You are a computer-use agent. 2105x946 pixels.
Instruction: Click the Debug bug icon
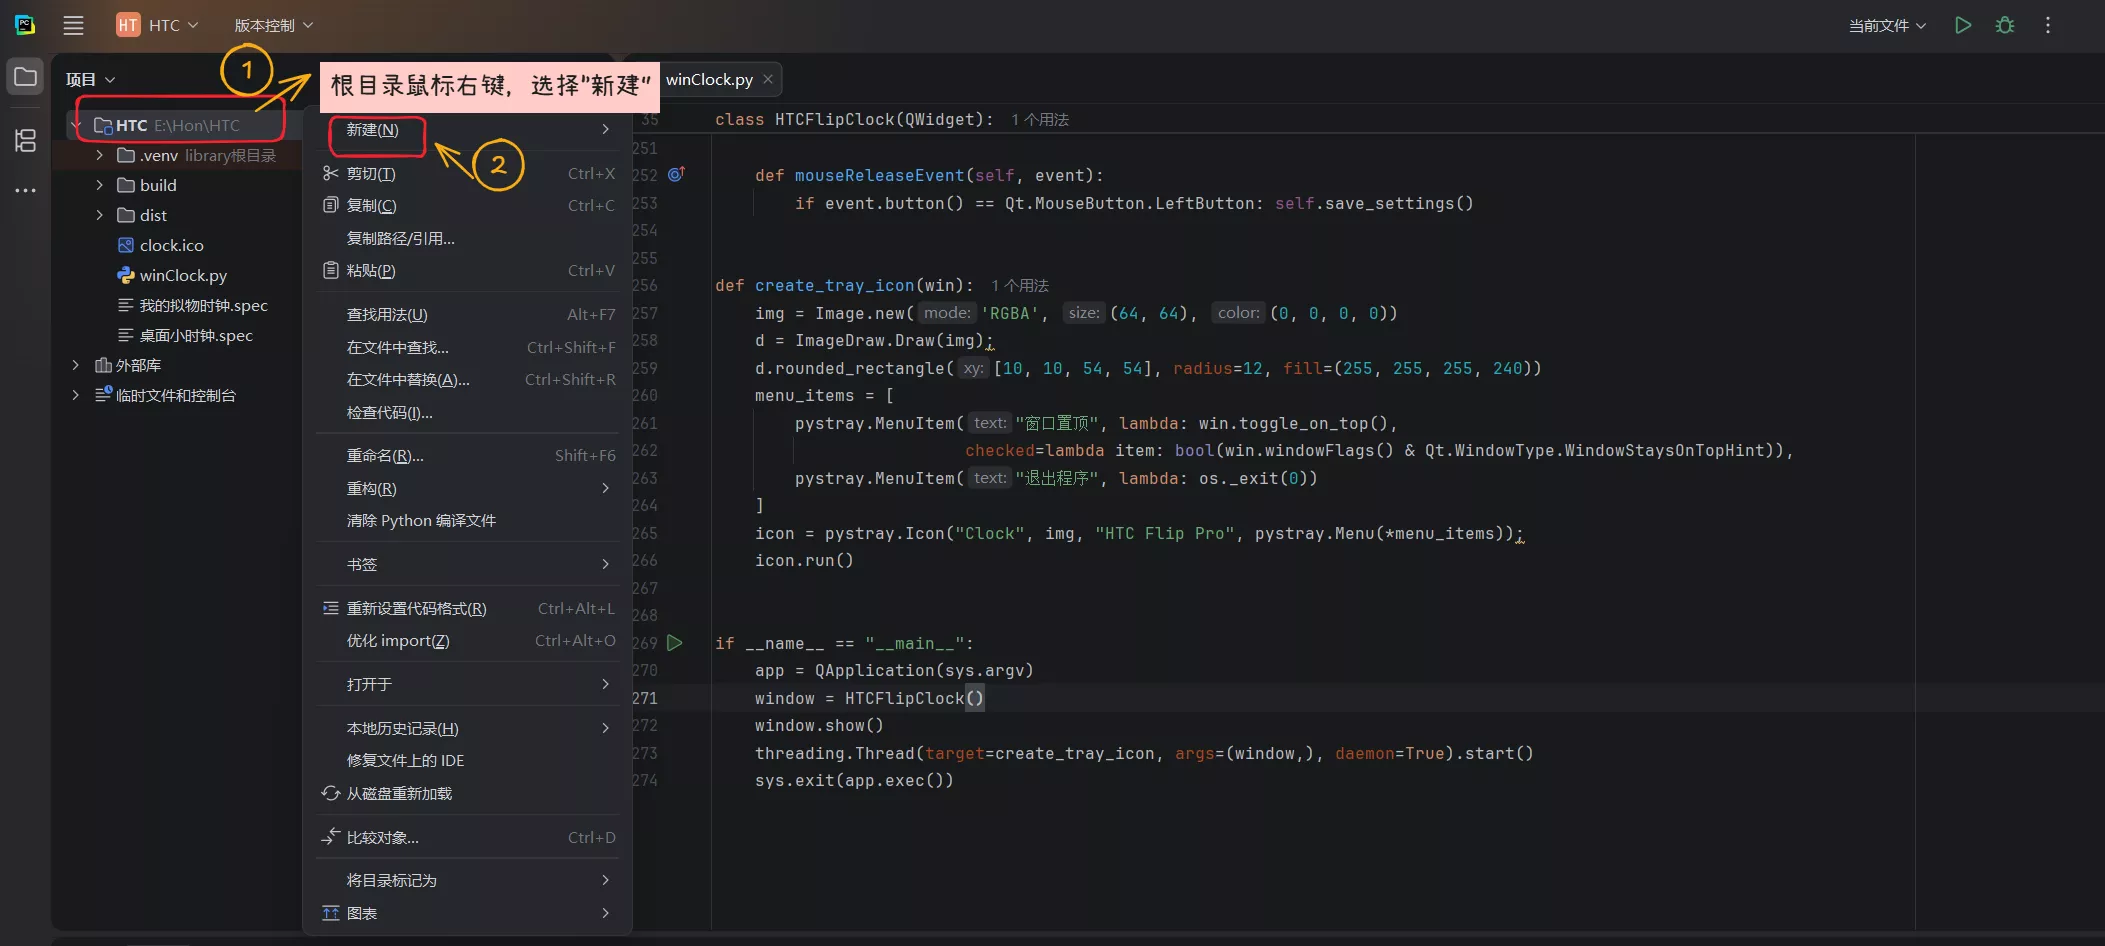click(2005, 25)
